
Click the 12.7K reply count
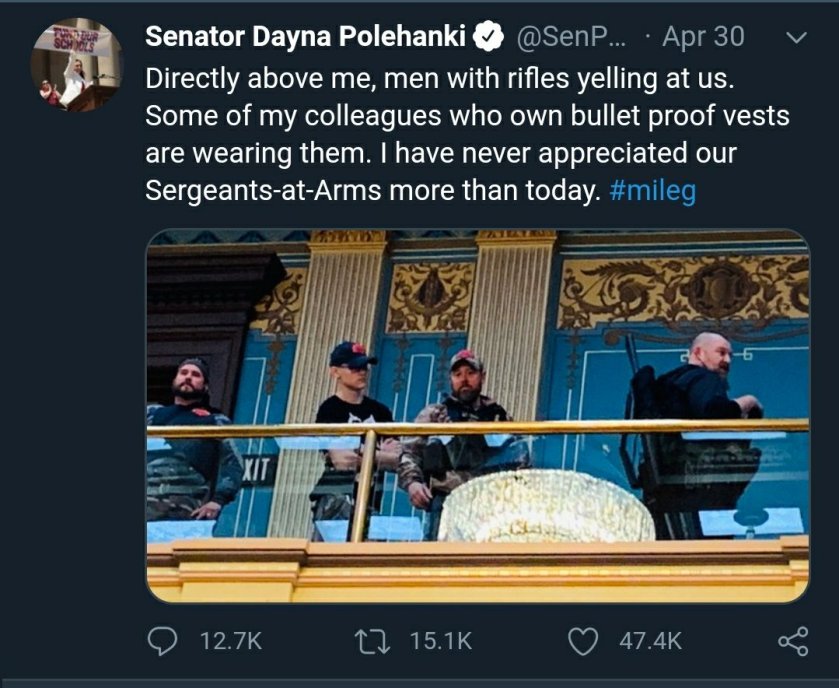(231, 641)
